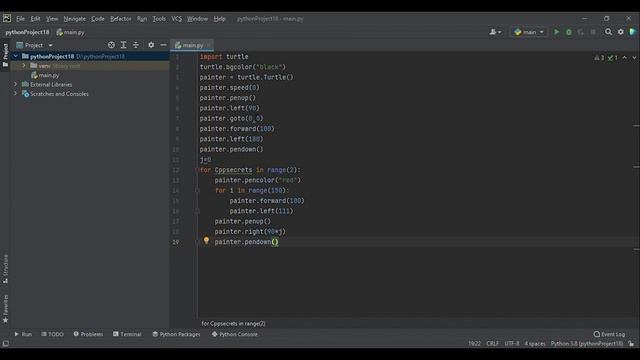Collapse the pythonProject18 root folder
Viewport: 640px width, 360px height.
(16, 56)
